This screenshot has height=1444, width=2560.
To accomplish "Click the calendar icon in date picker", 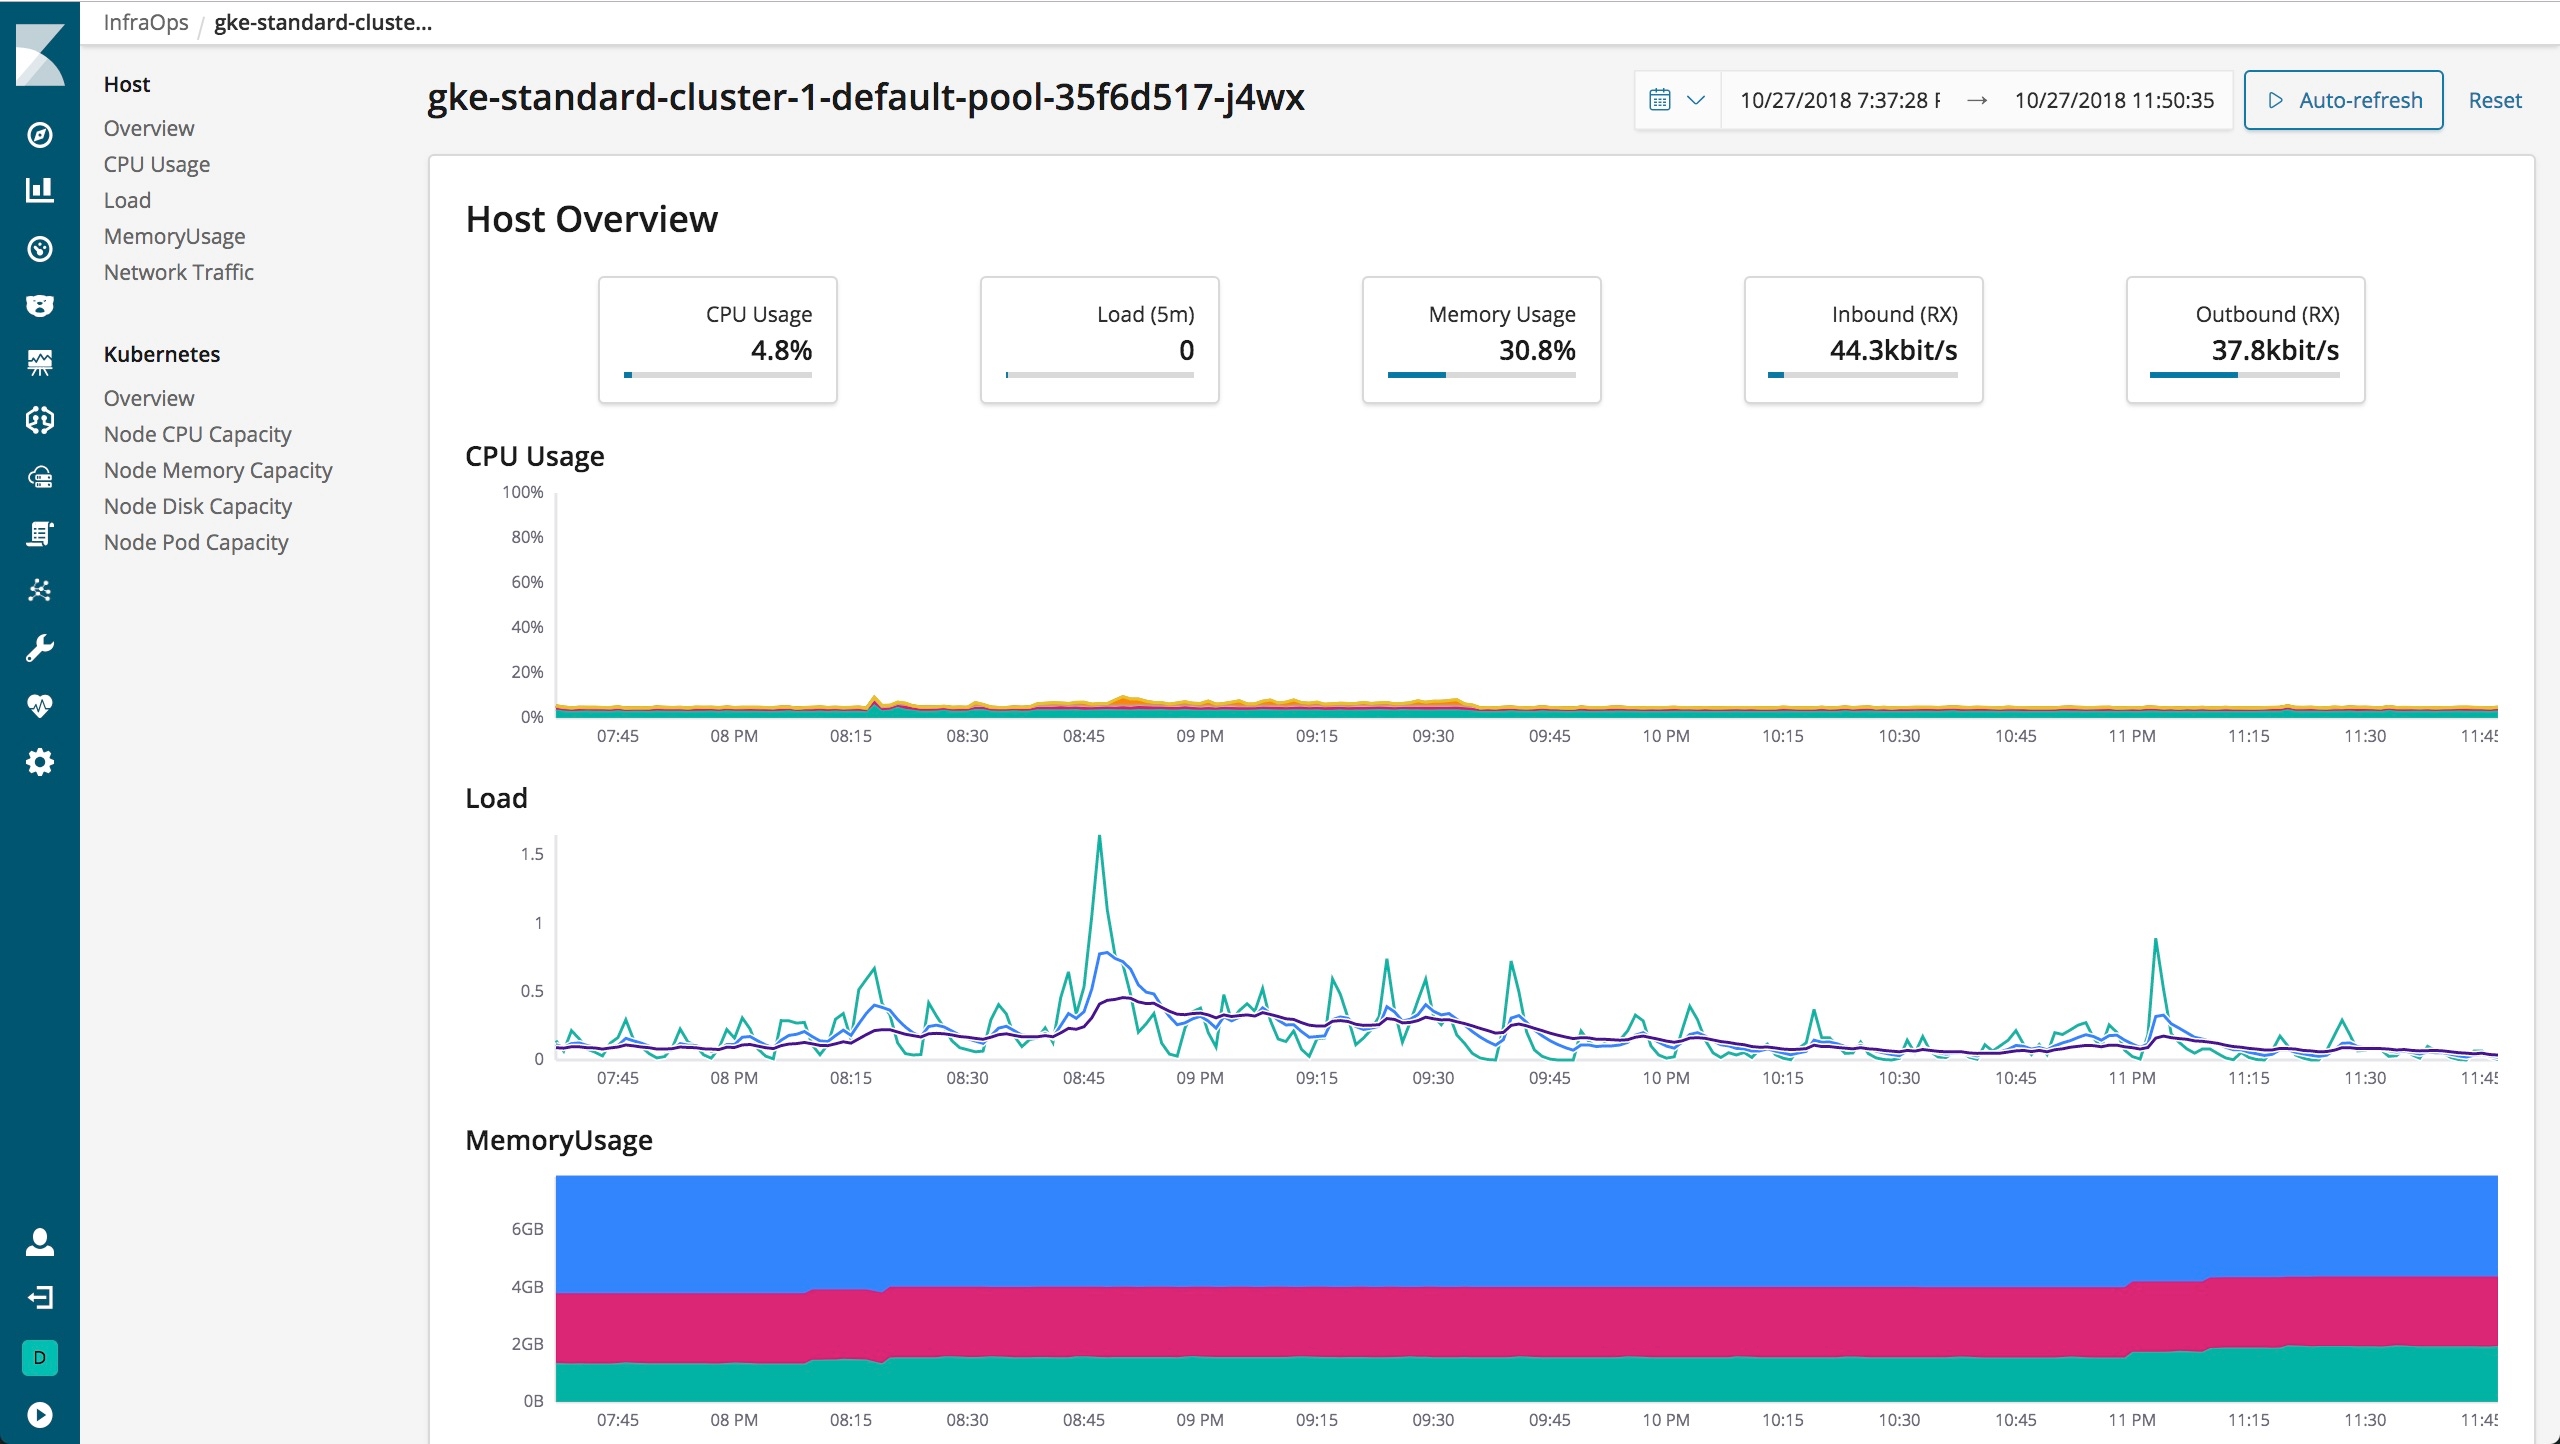I will tap(1660, 100).
